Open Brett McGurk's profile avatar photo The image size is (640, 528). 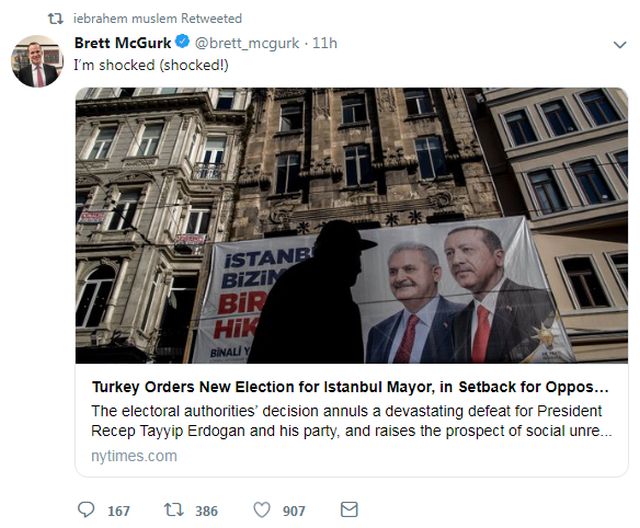point(37,62)
